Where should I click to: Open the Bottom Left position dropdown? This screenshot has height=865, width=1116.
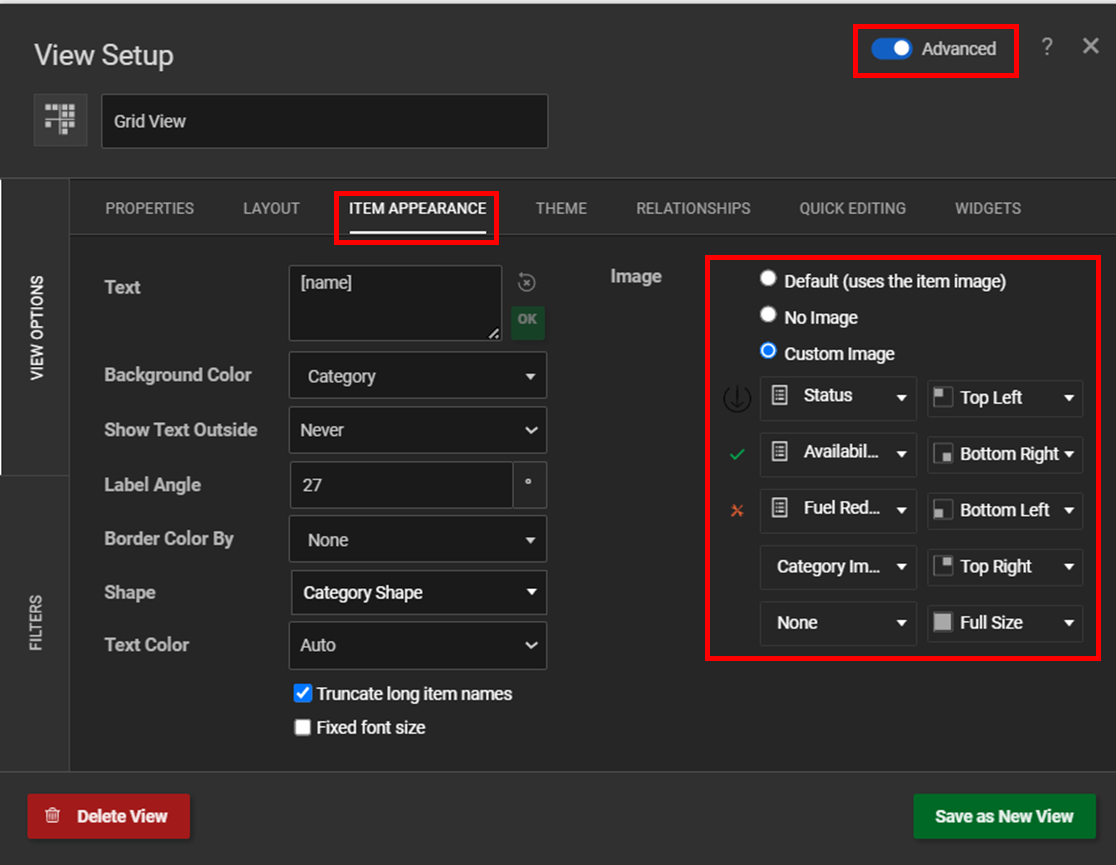(x=1005, y=510)
